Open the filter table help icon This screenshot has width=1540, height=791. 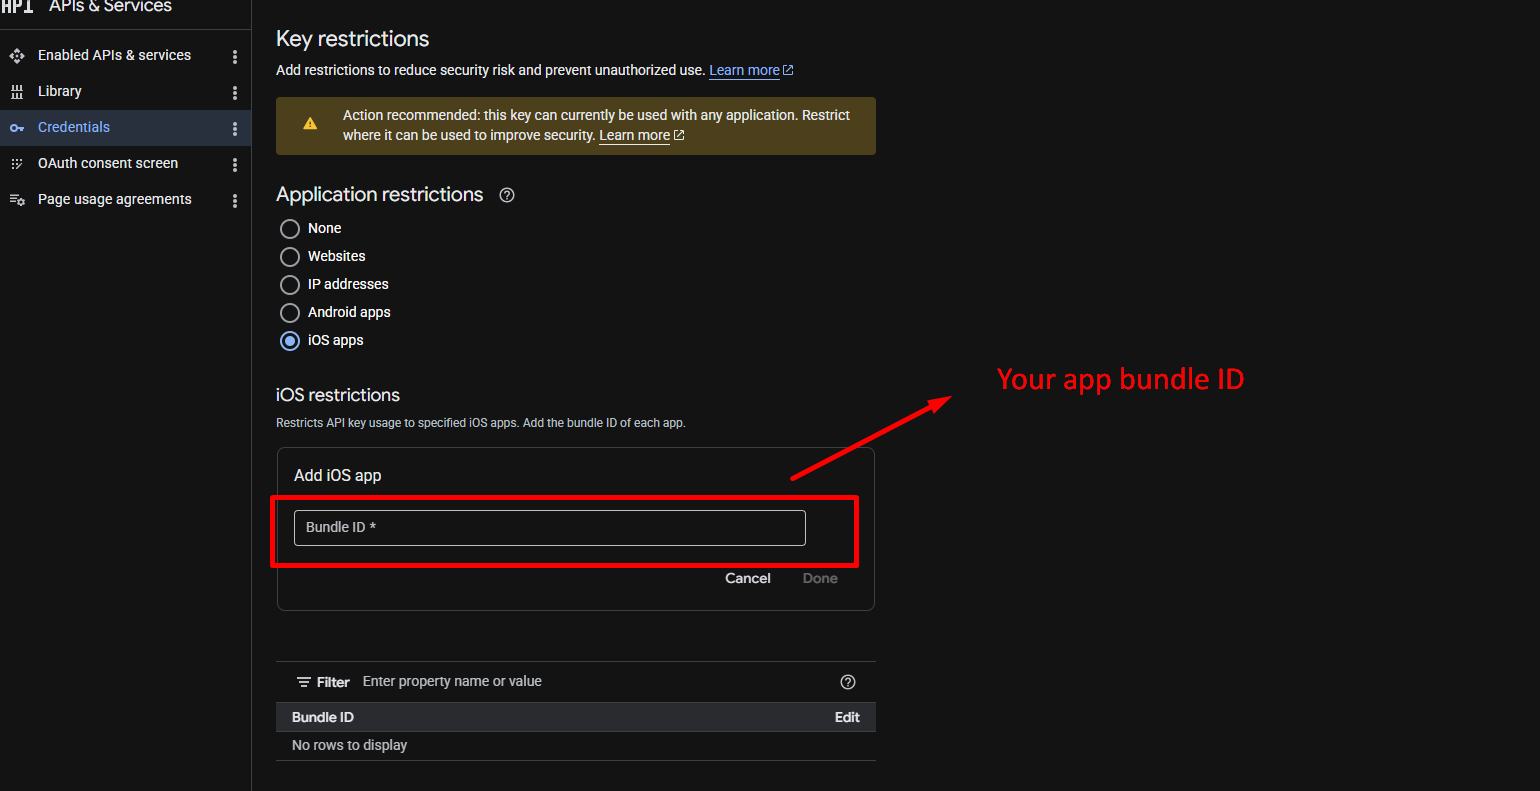848,682
